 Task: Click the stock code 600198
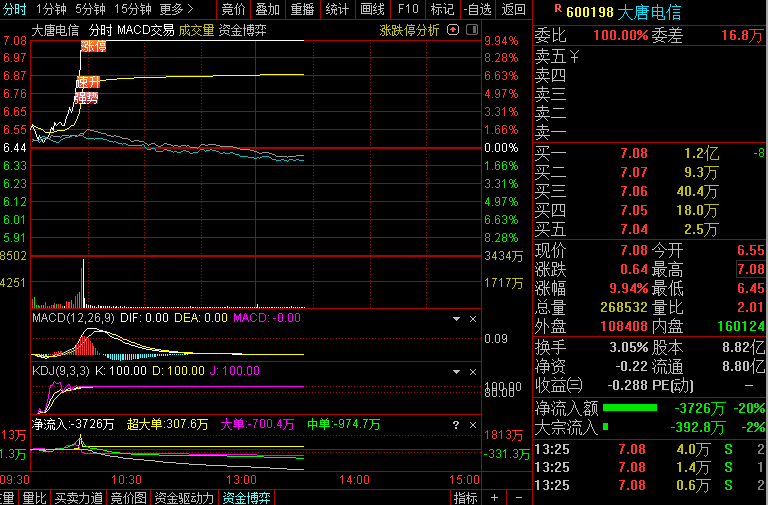click(x=590, y=12)
